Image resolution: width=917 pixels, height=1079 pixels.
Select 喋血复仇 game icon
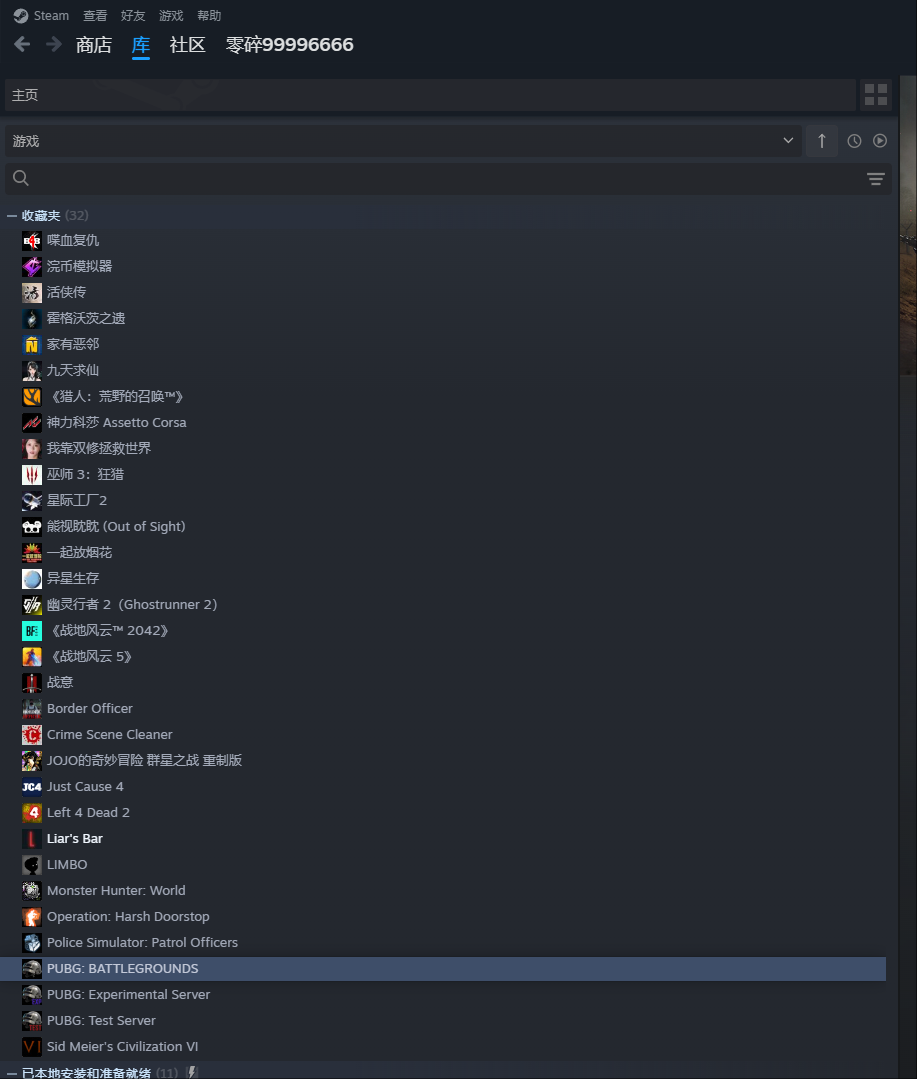pos(32,240)
